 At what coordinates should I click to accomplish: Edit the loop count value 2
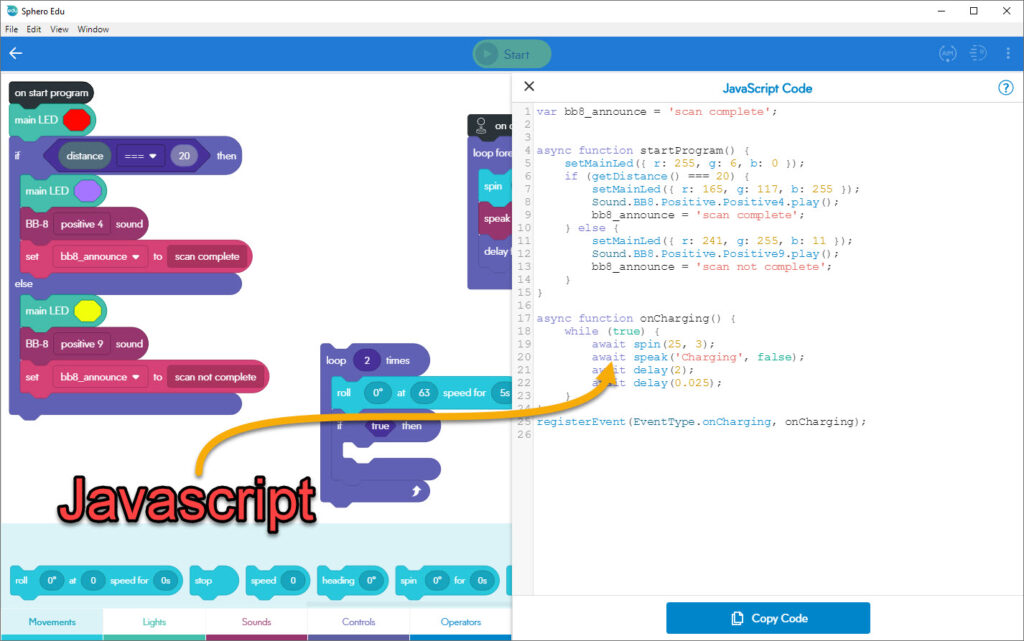(x=367, y=360)
